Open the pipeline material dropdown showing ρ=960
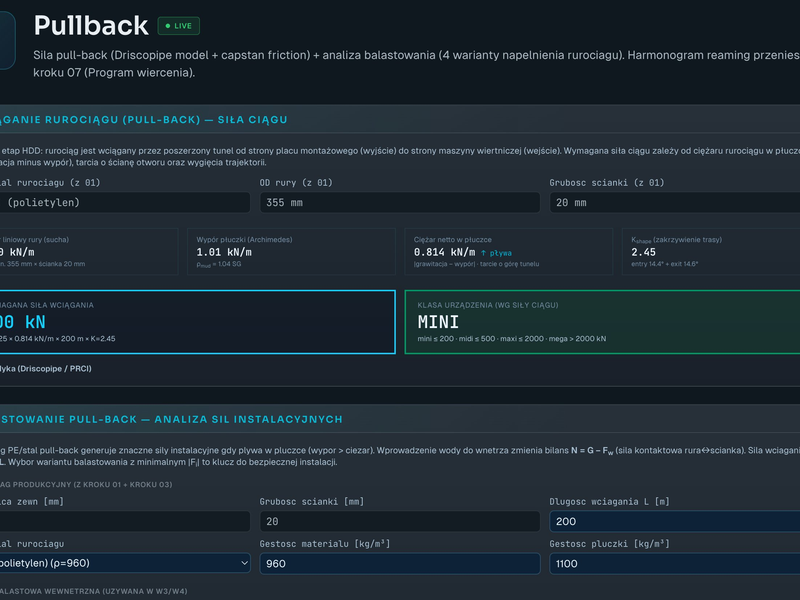Viewport: 800px width, 600px height. click(124, 563)
